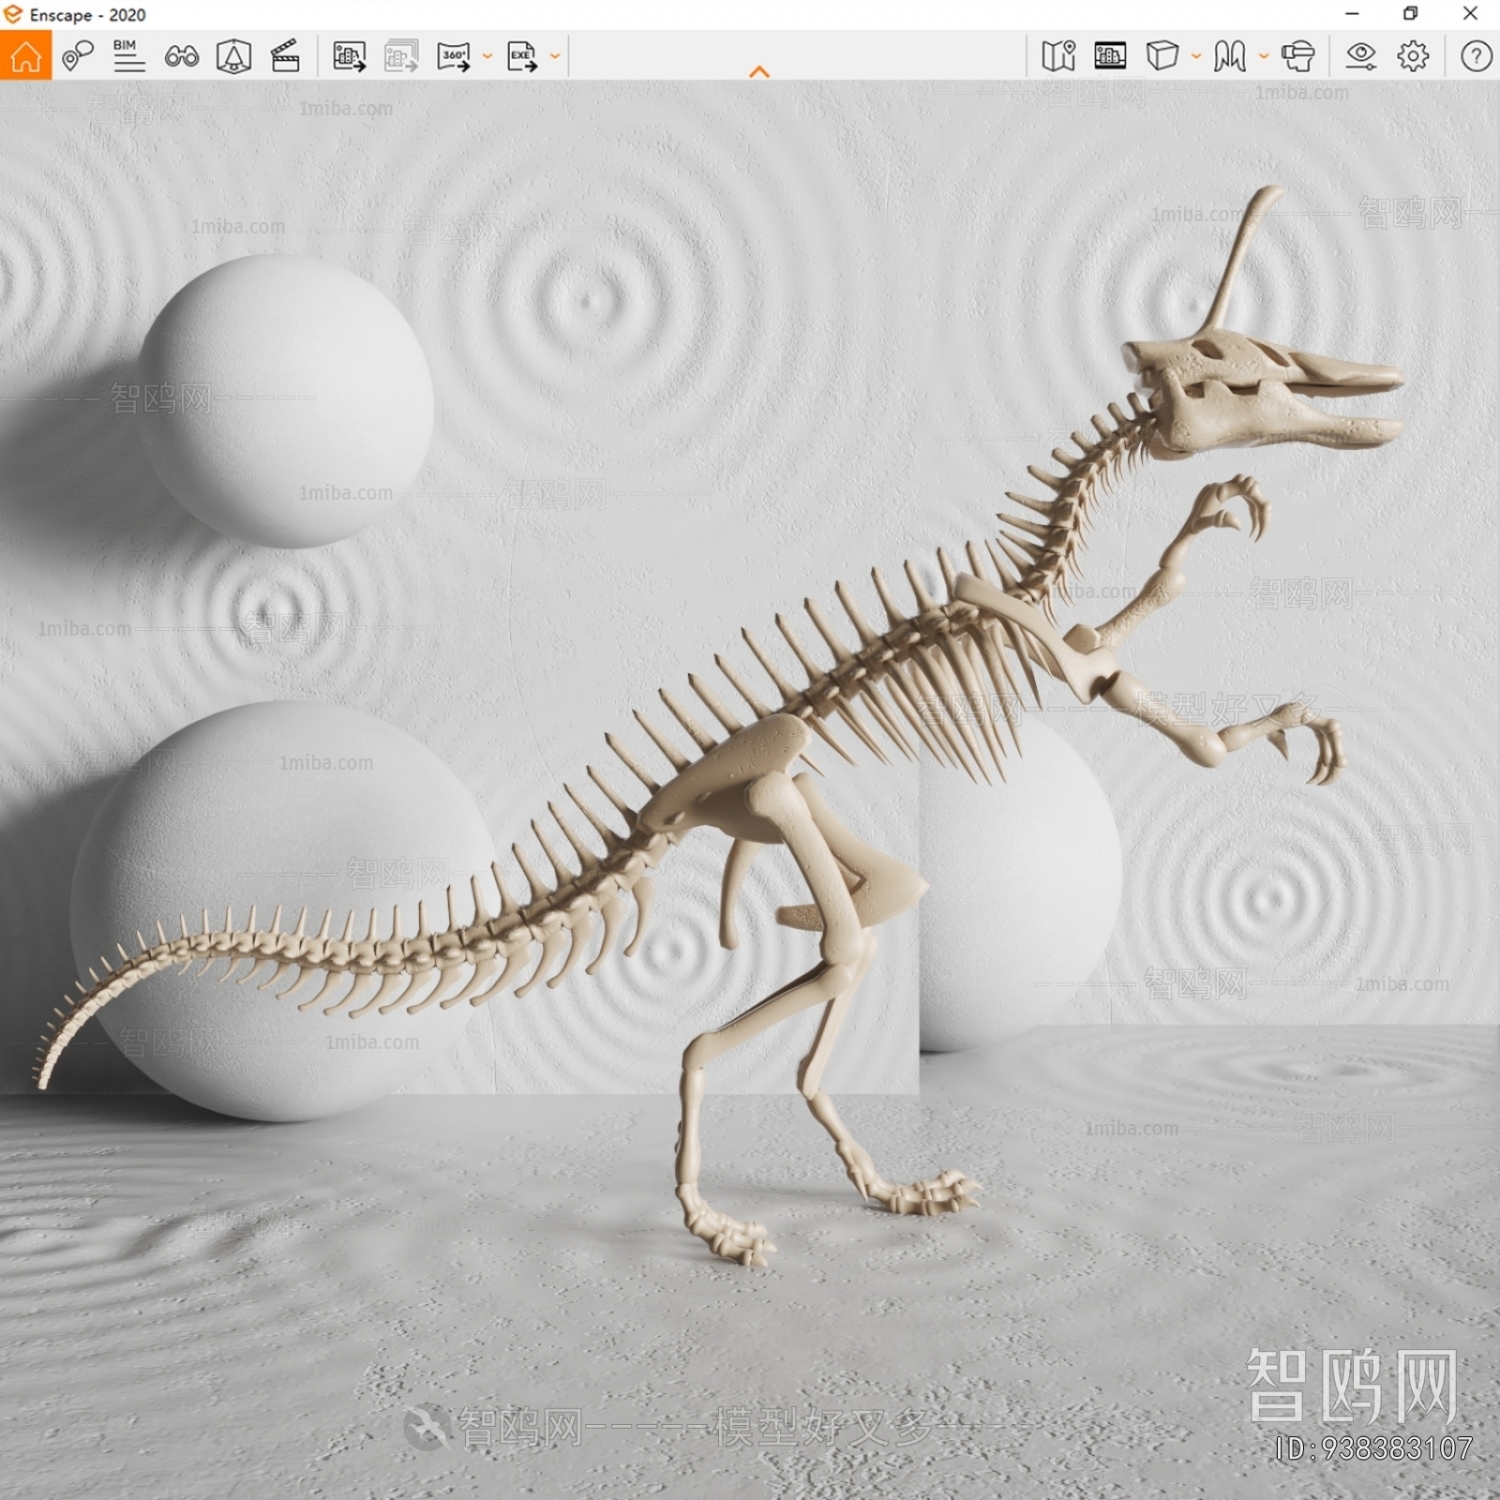
Task: Enable the perspective view projection icon
Action: pyautogui.click(x=233, y=56)
